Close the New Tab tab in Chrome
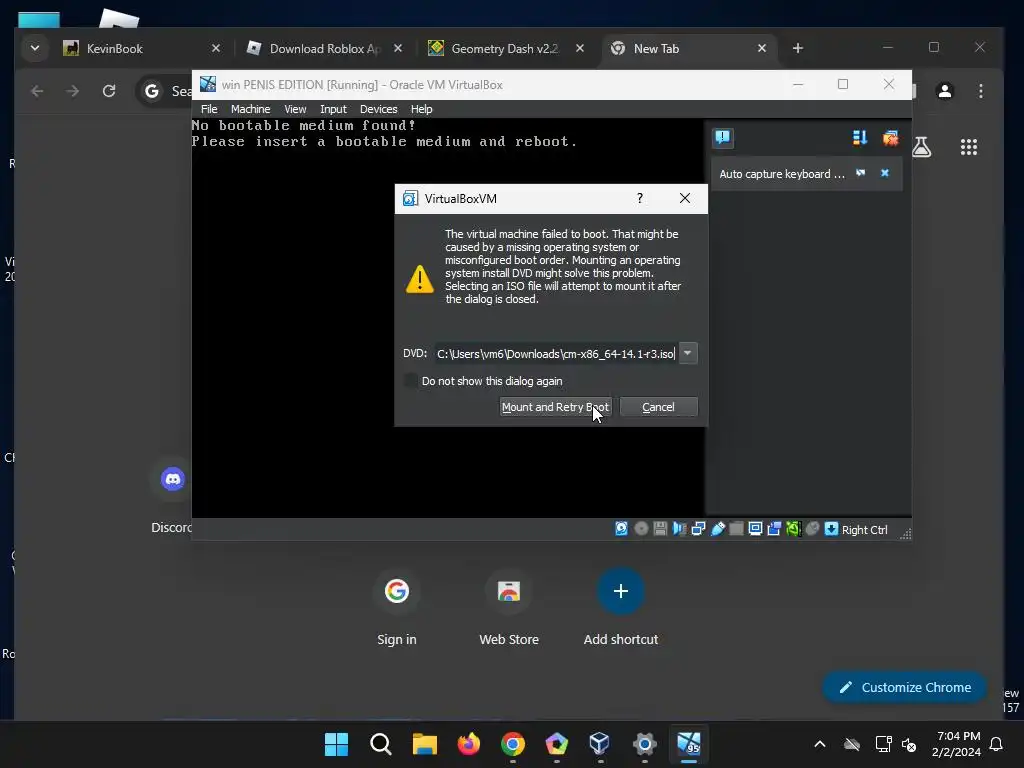Viewport: 1024px width, 768px height. click(x=761, y=48)
